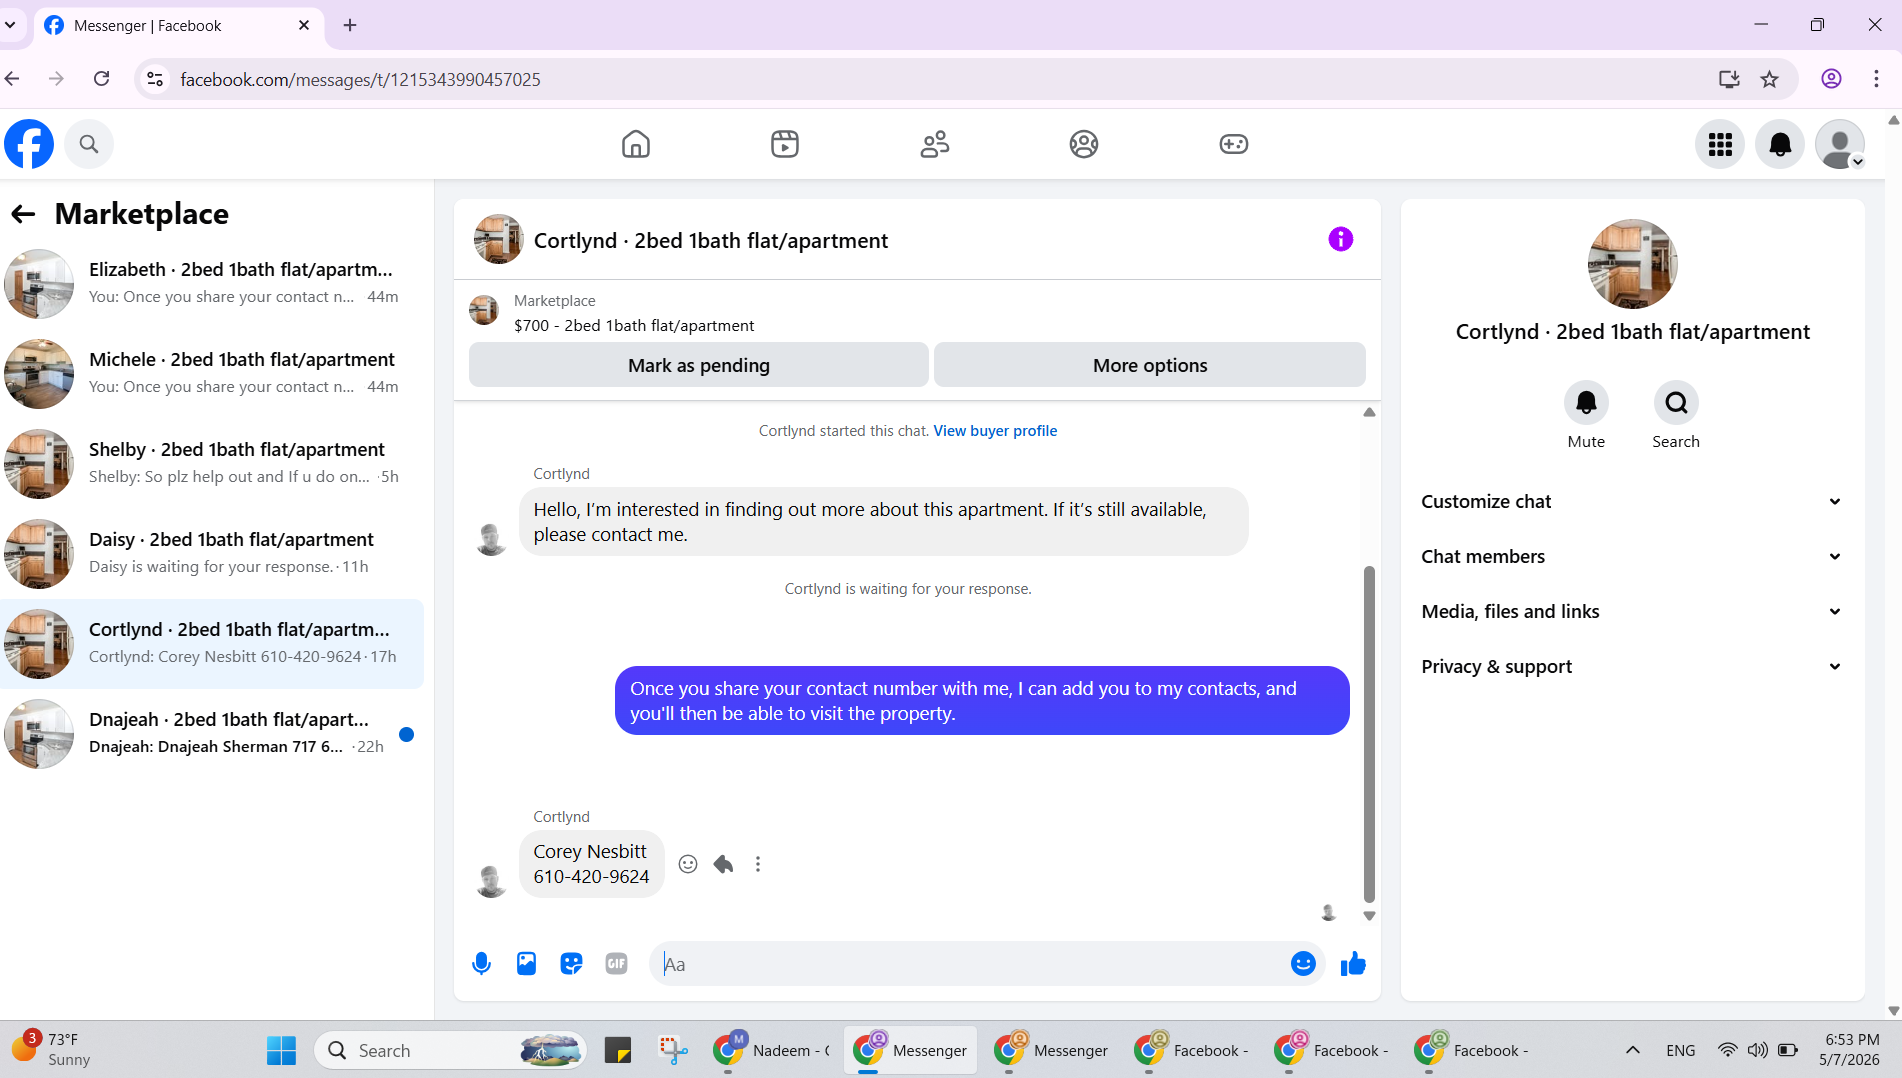Send a thumbs-up like
This screenshot has width=1902, height=1078.
click(1353, 964)
